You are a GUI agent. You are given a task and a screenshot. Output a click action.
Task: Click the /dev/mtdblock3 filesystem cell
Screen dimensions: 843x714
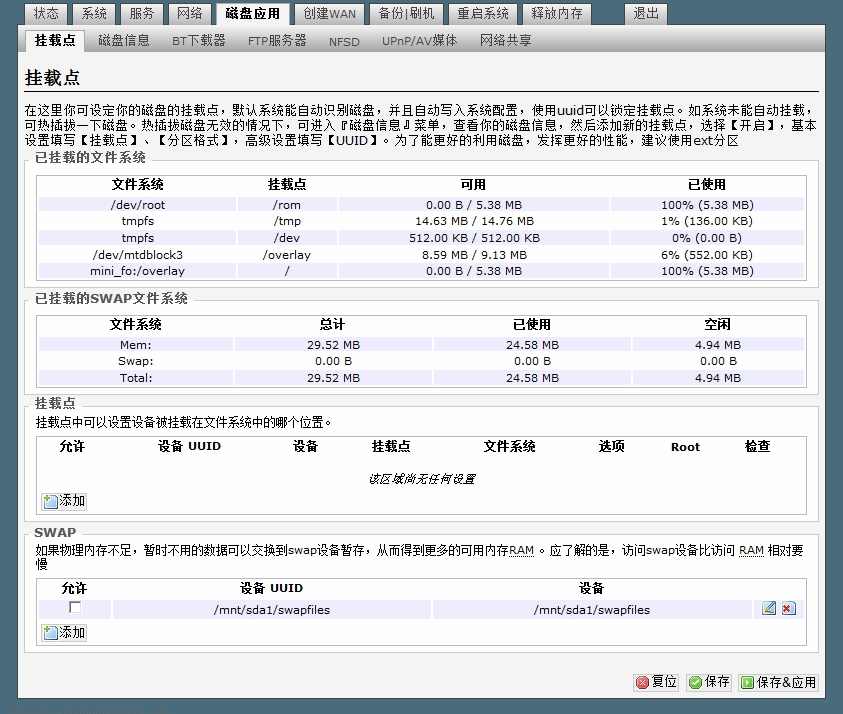138,255
